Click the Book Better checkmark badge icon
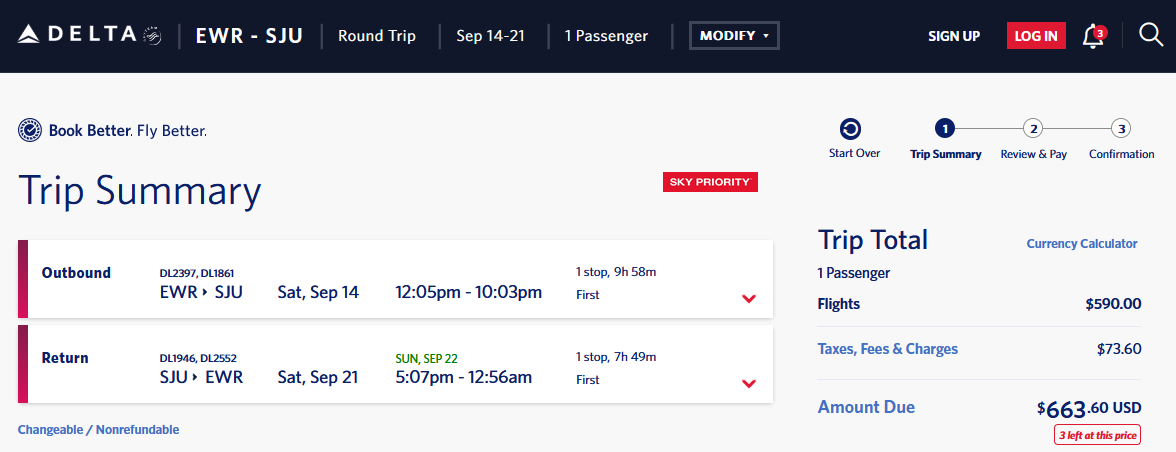The image size is (1176, 452). tap(29, 130)
